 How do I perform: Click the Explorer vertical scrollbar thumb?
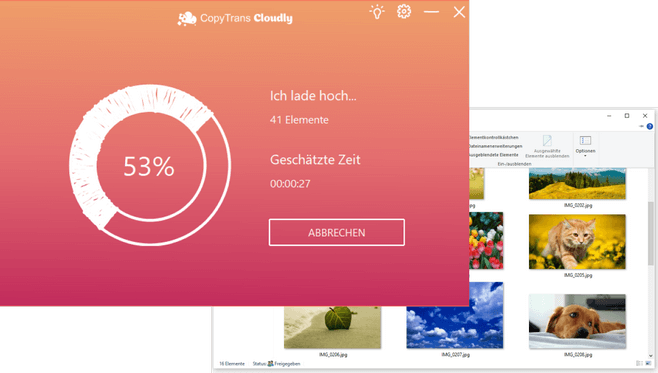pos(650,233)
